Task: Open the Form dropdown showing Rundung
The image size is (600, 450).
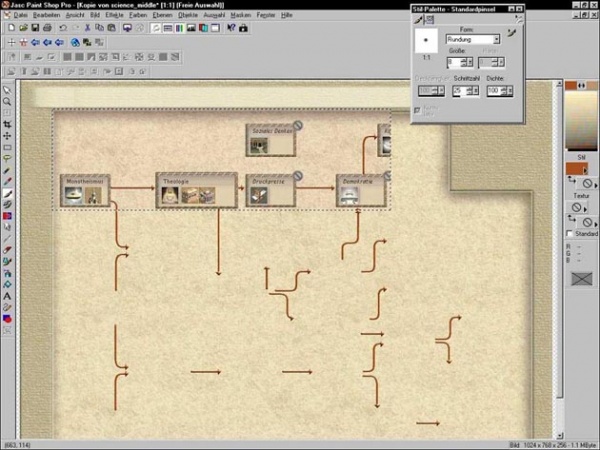Action: [x=473, y=40]
